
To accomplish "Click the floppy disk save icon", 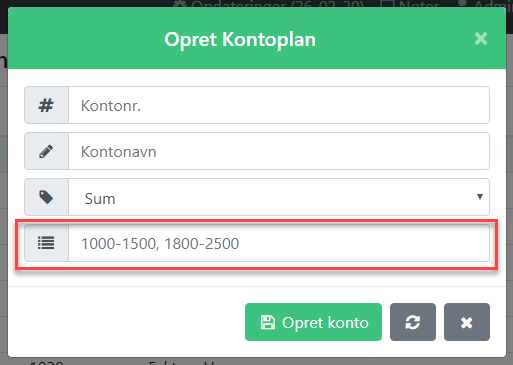I will pos(267,322).
